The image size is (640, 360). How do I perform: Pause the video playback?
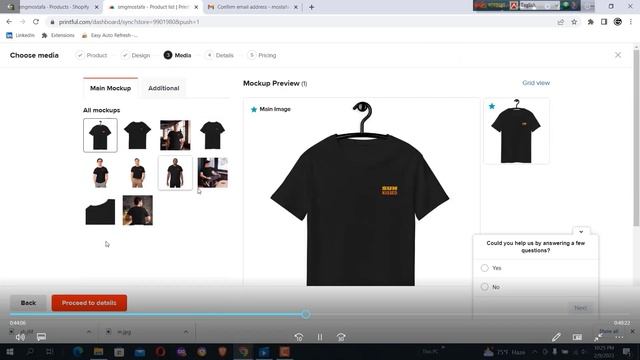tap(320, 337)
